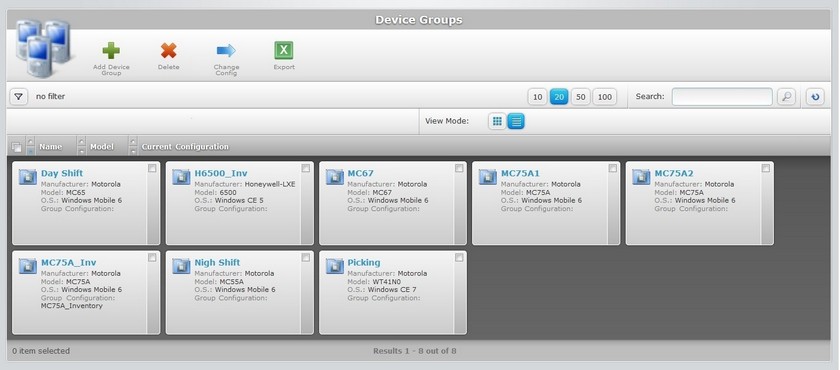
Task: Check the MC75A_Inv card checkbox
Action: (x=152, y=258)
